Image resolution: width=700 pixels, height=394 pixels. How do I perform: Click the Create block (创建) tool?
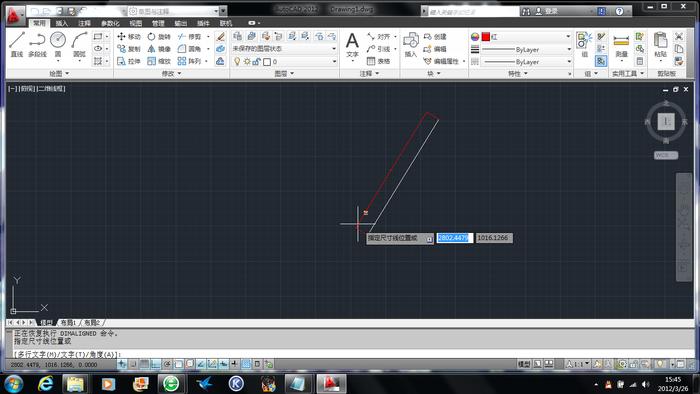(435, 37)
